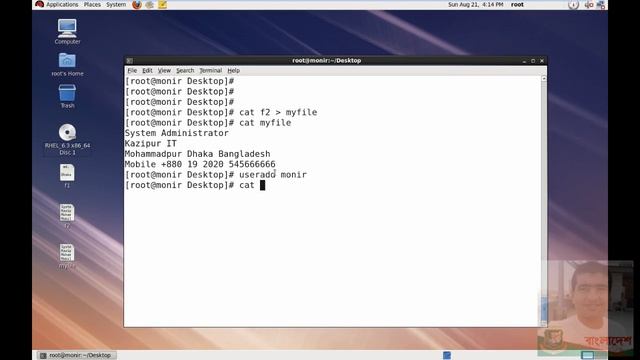Image resolution: width=640 pixels, height=360 pixels.
Task: Minimize the terminal window
Action: 524,61
